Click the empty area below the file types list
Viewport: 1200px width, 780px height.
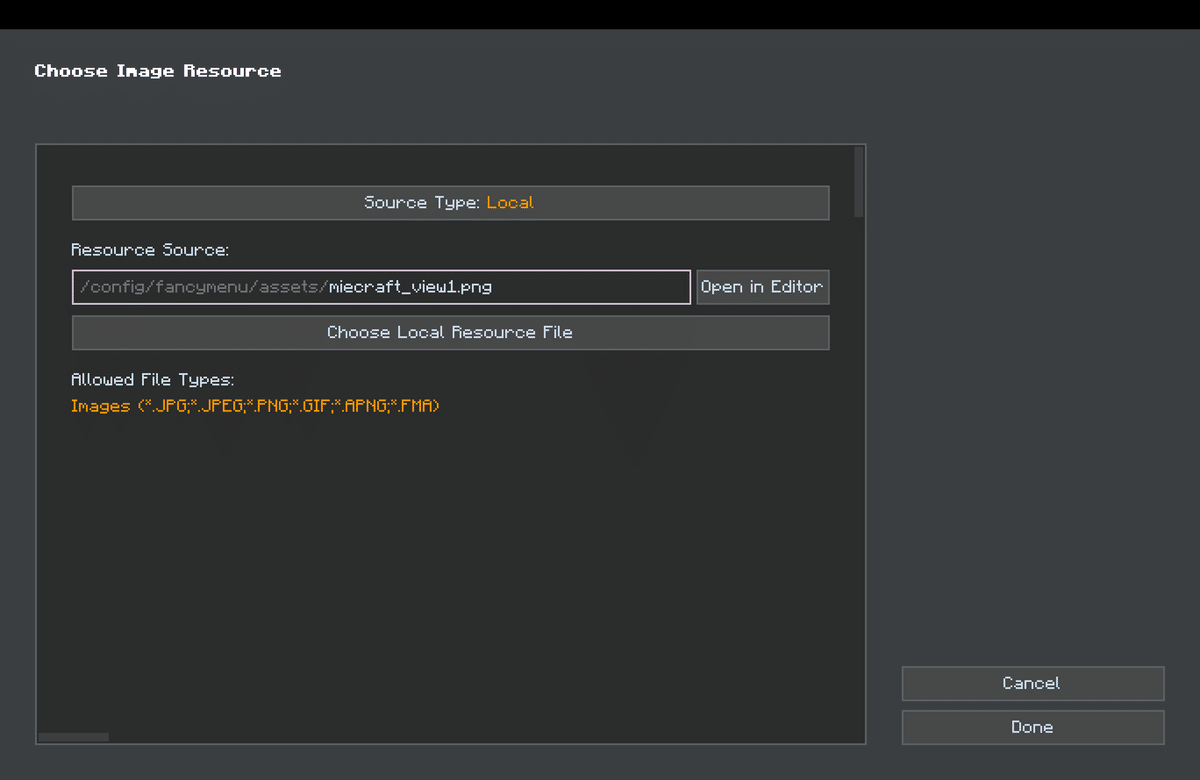click(x=450, y=560)
